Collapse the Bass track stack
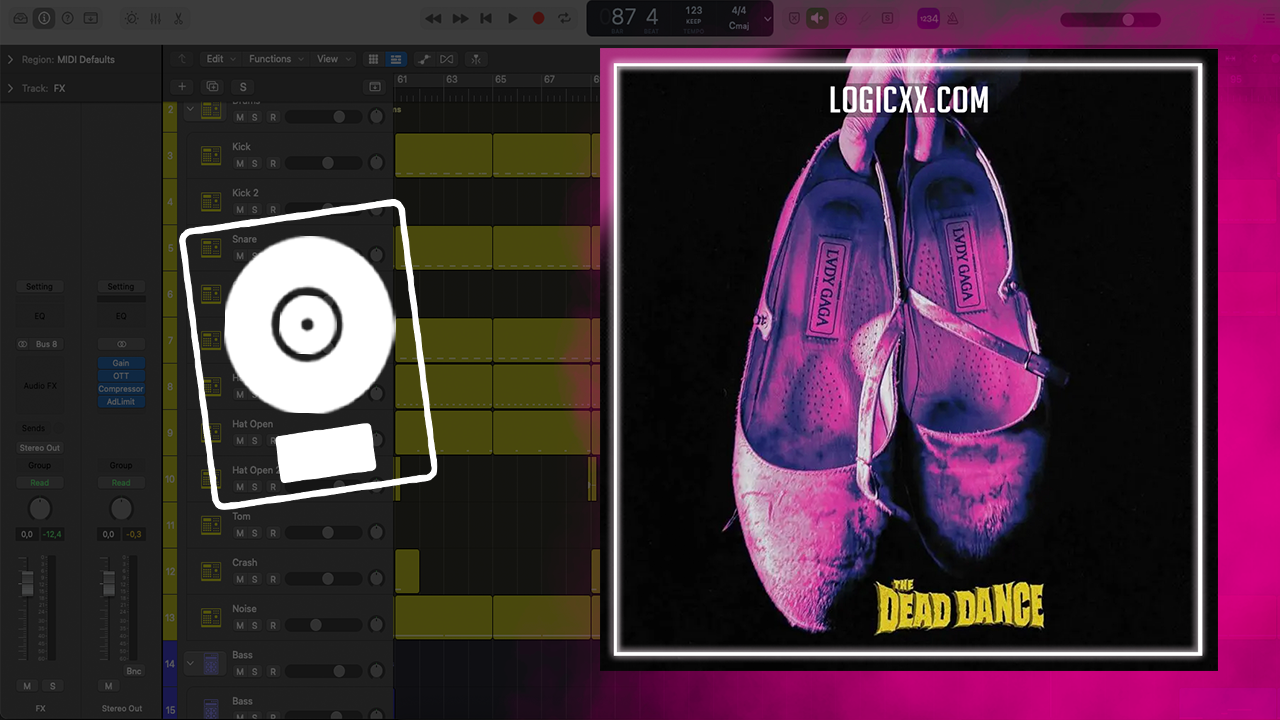This screenshot has width=1280, height=720. click(x=190, y=662)
